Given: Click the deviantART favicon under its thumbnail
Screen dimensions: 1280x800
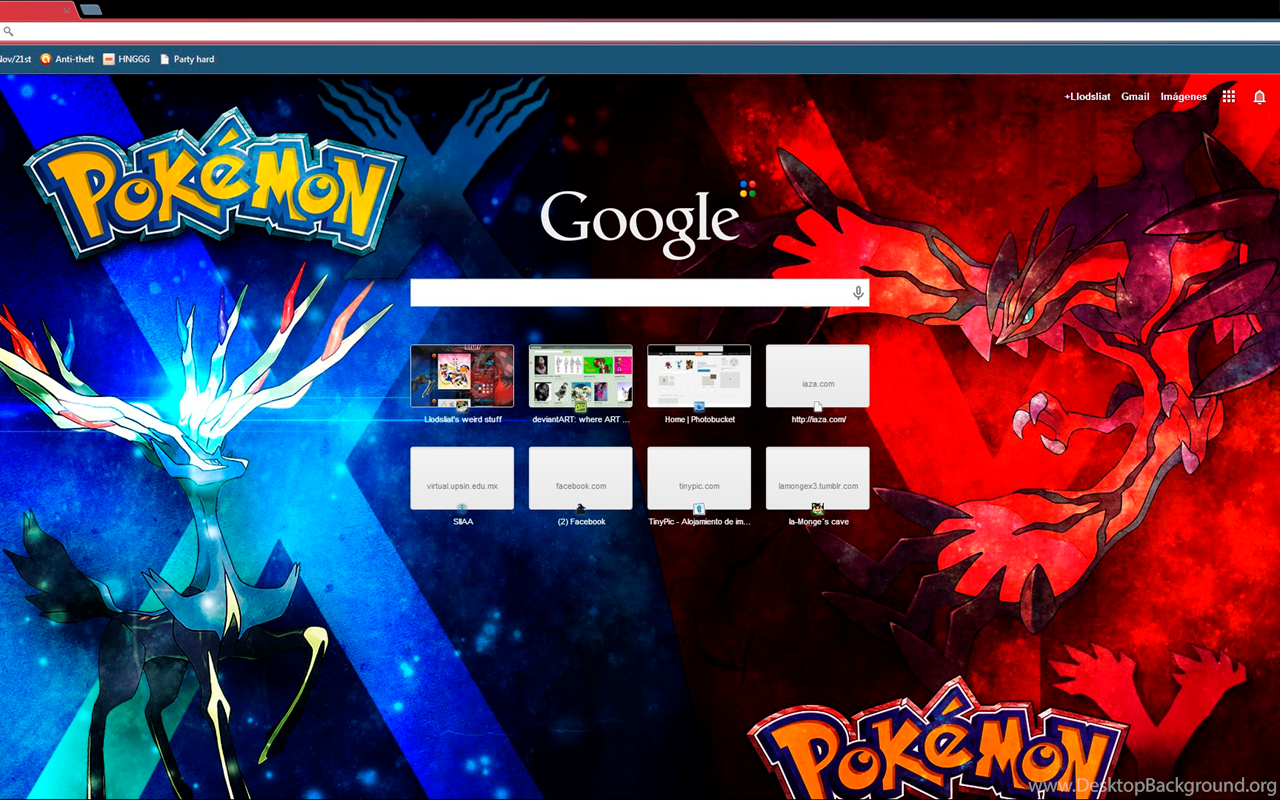Looking at the screenshot, I should point(580,407).
